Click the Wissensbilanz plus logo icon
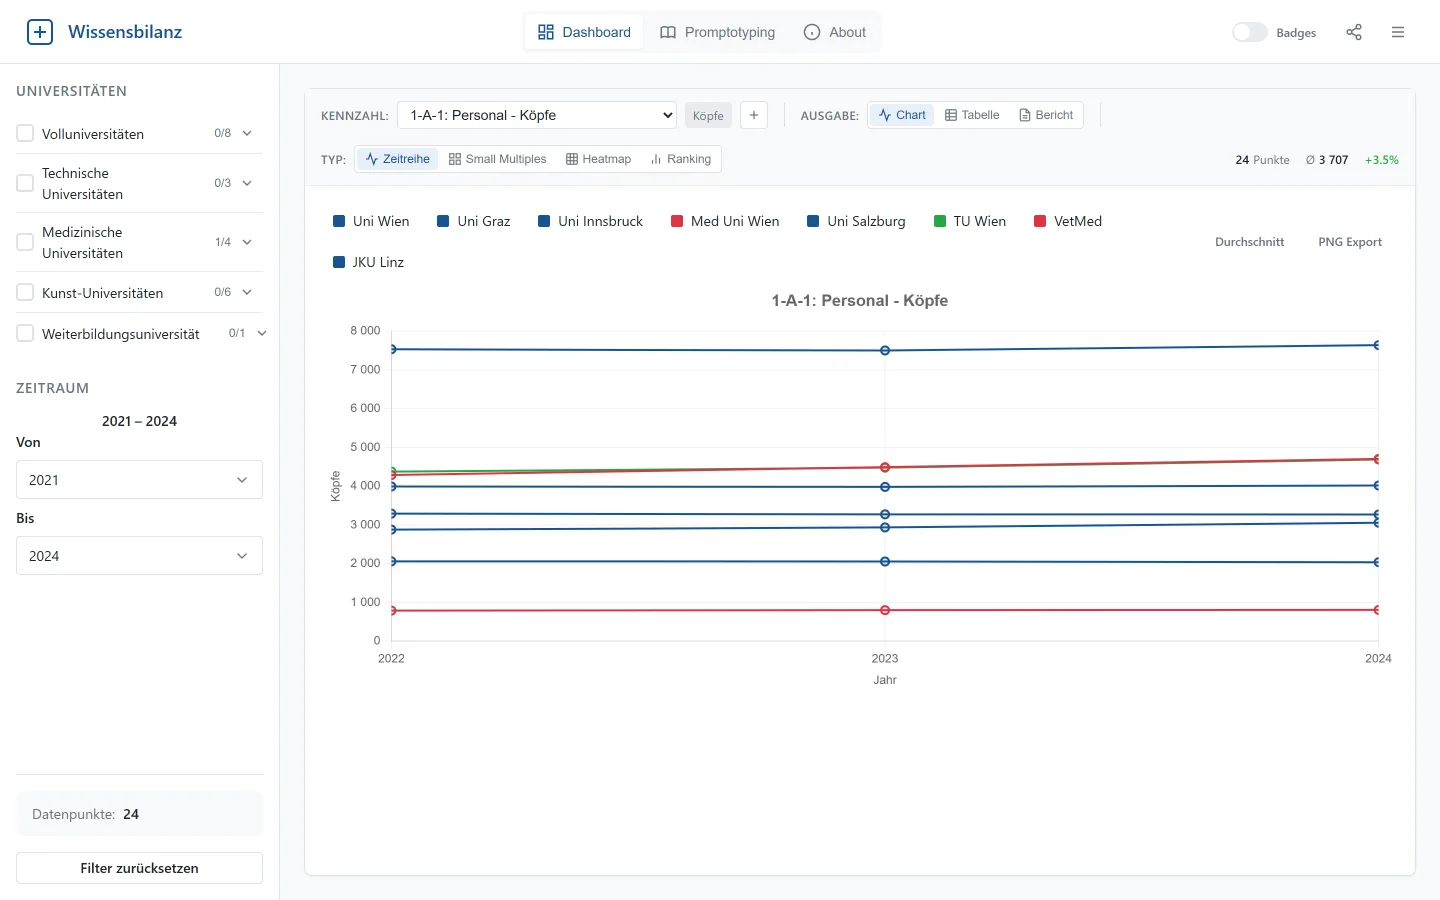 40,32
